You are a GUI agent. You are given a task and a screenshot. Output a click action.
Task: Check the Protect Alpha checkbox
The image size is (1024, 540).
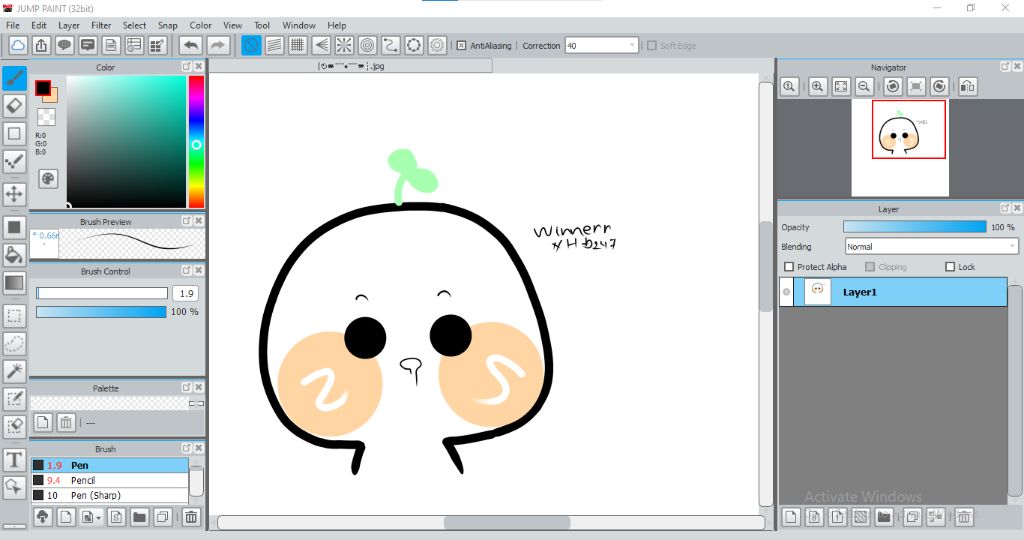coord(789,267)
